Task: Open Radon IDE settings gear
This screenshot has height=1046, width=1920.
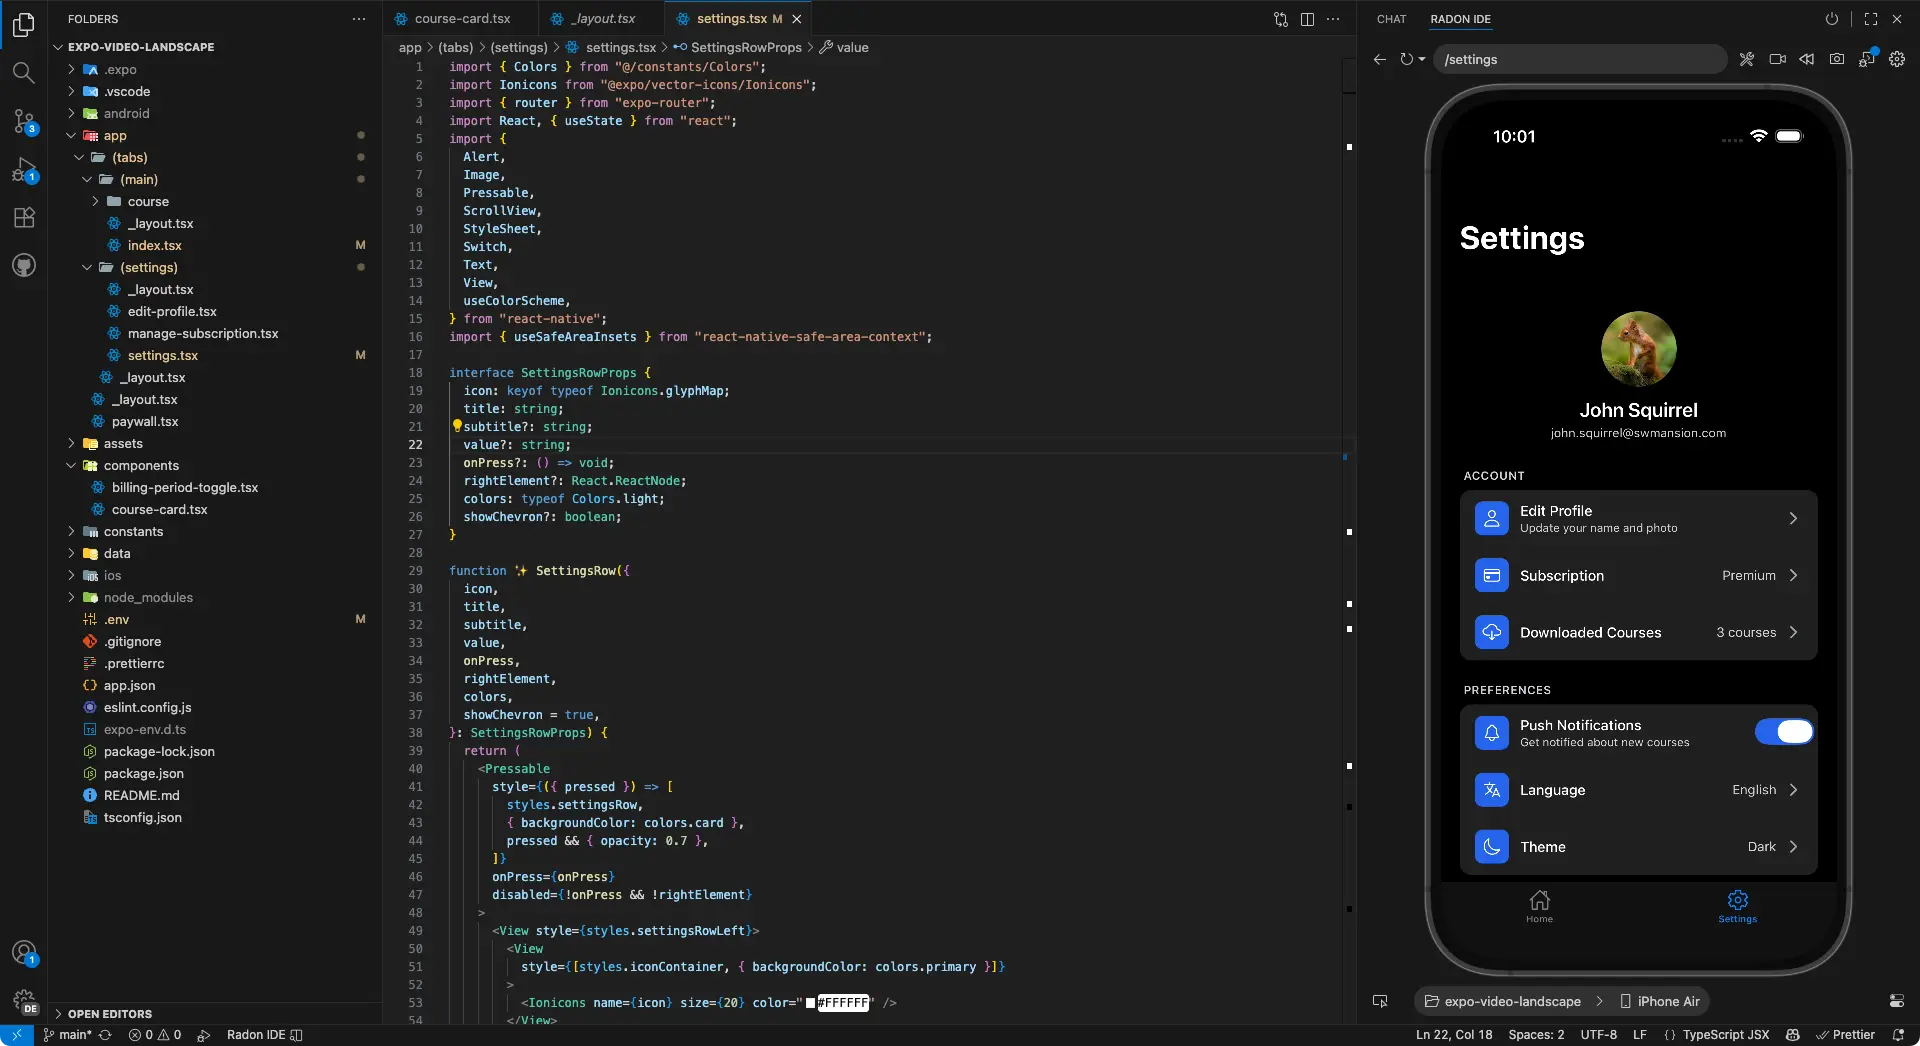Action: pos(1897,59)
